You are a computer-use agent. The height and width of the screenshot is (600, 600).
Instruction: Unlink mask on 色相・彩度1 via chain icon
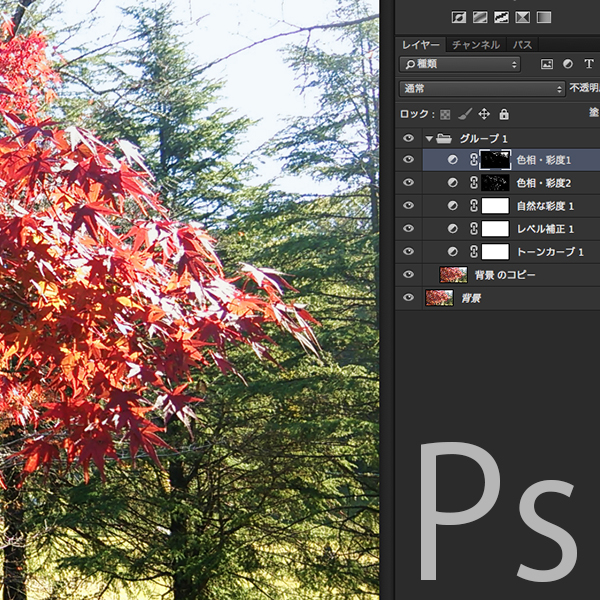pyautogui.click(x=474, y=160)
